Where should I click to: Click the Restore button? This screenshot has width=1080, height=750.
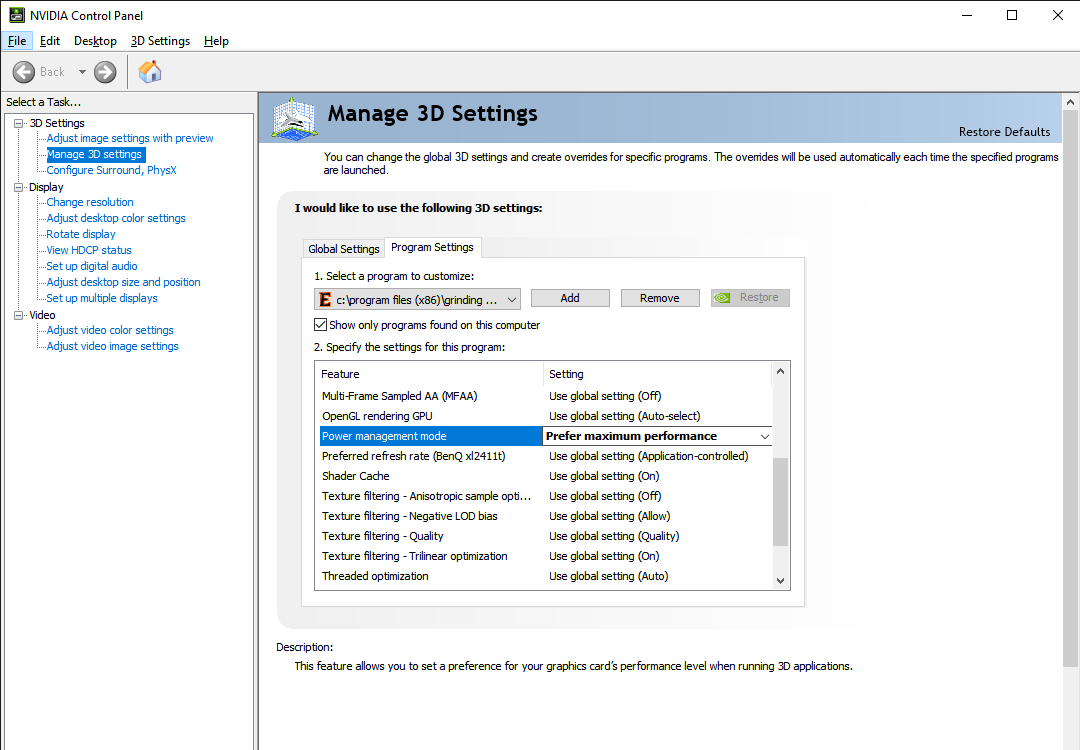[x=750, y=298]
